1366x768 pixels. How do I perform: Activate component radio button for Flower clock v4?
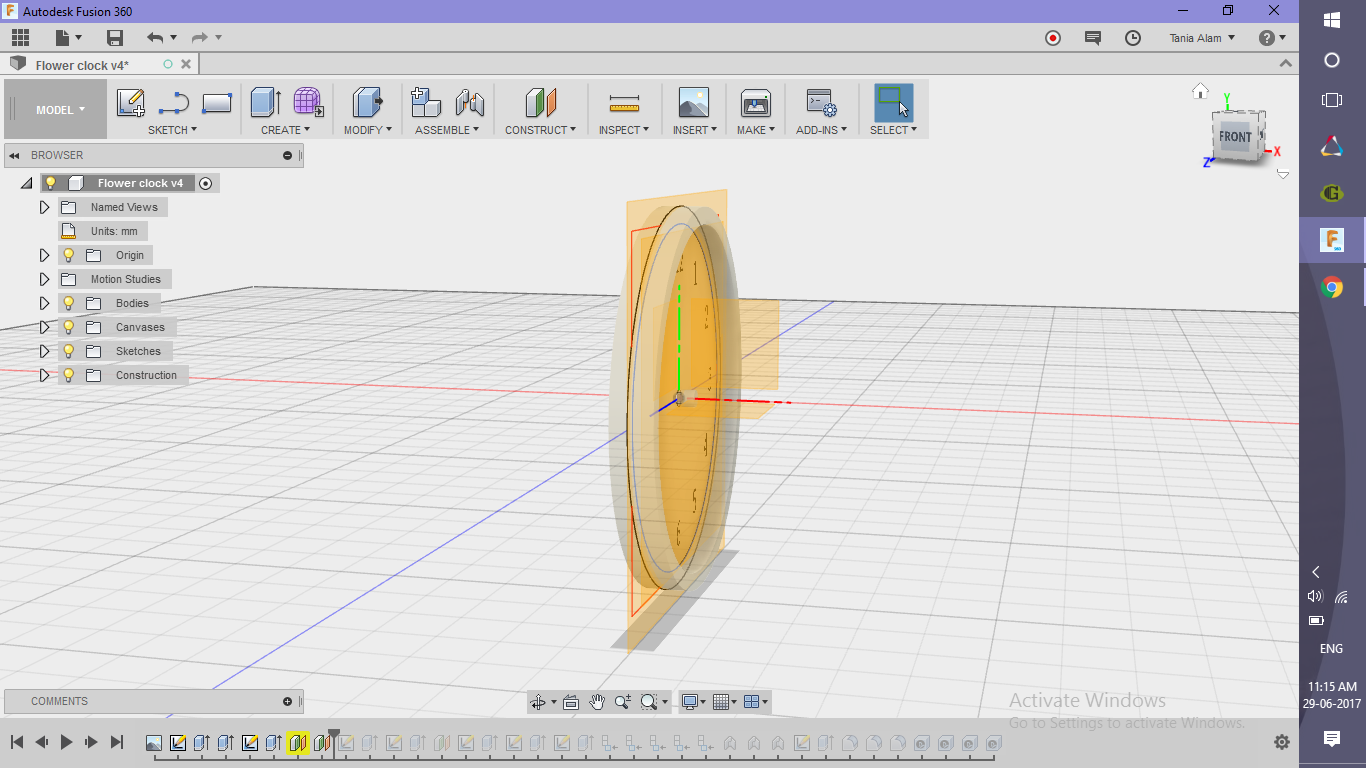pyautogui.click(x=206, y=183)
